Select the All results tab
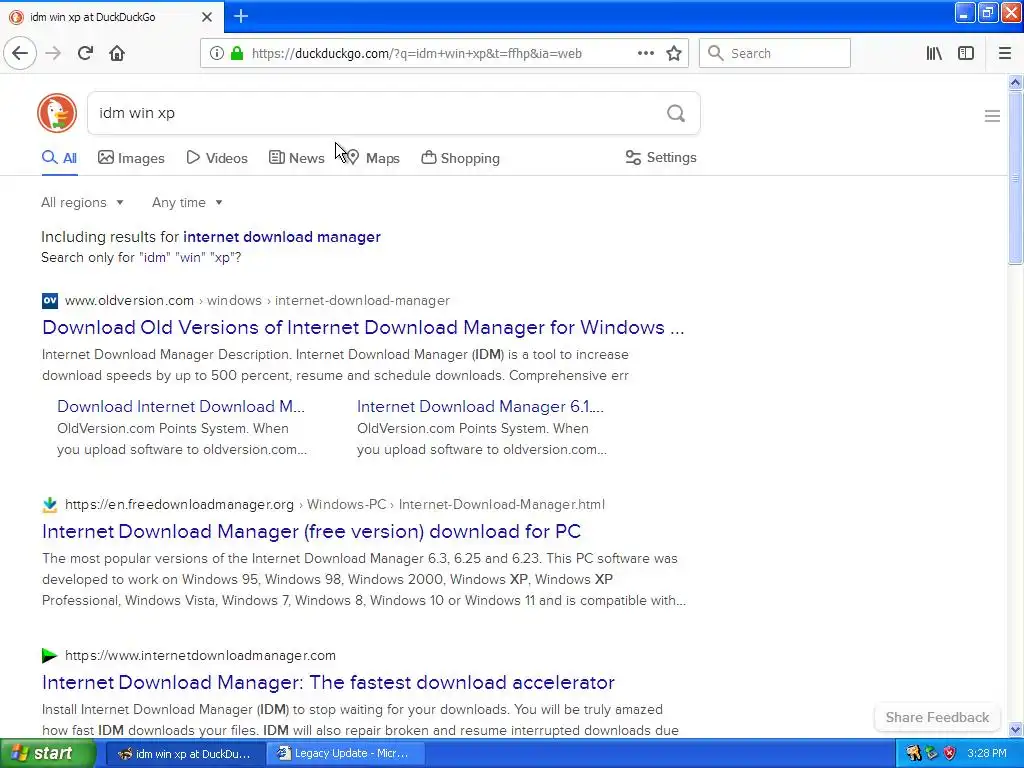The width and height of the screenshot is (1024, 768). pos(59,158)
